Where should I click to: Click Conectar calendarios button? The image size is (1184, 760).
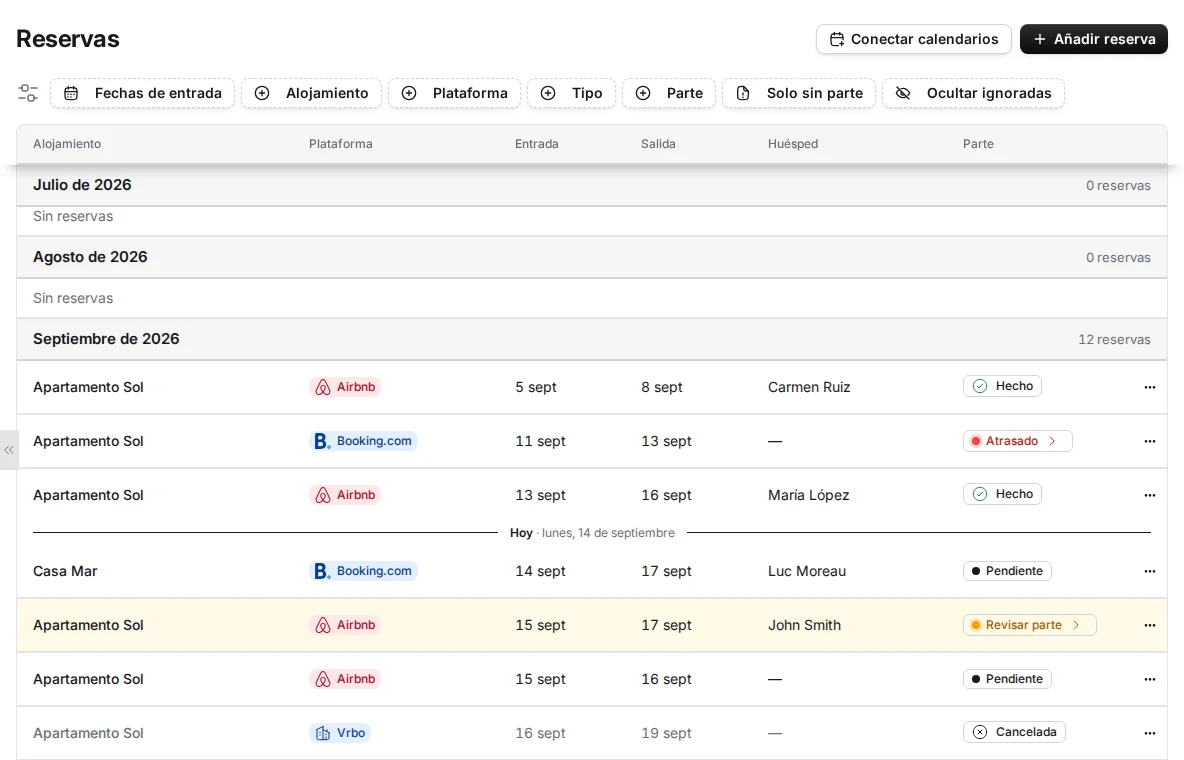tap(914, 39)
